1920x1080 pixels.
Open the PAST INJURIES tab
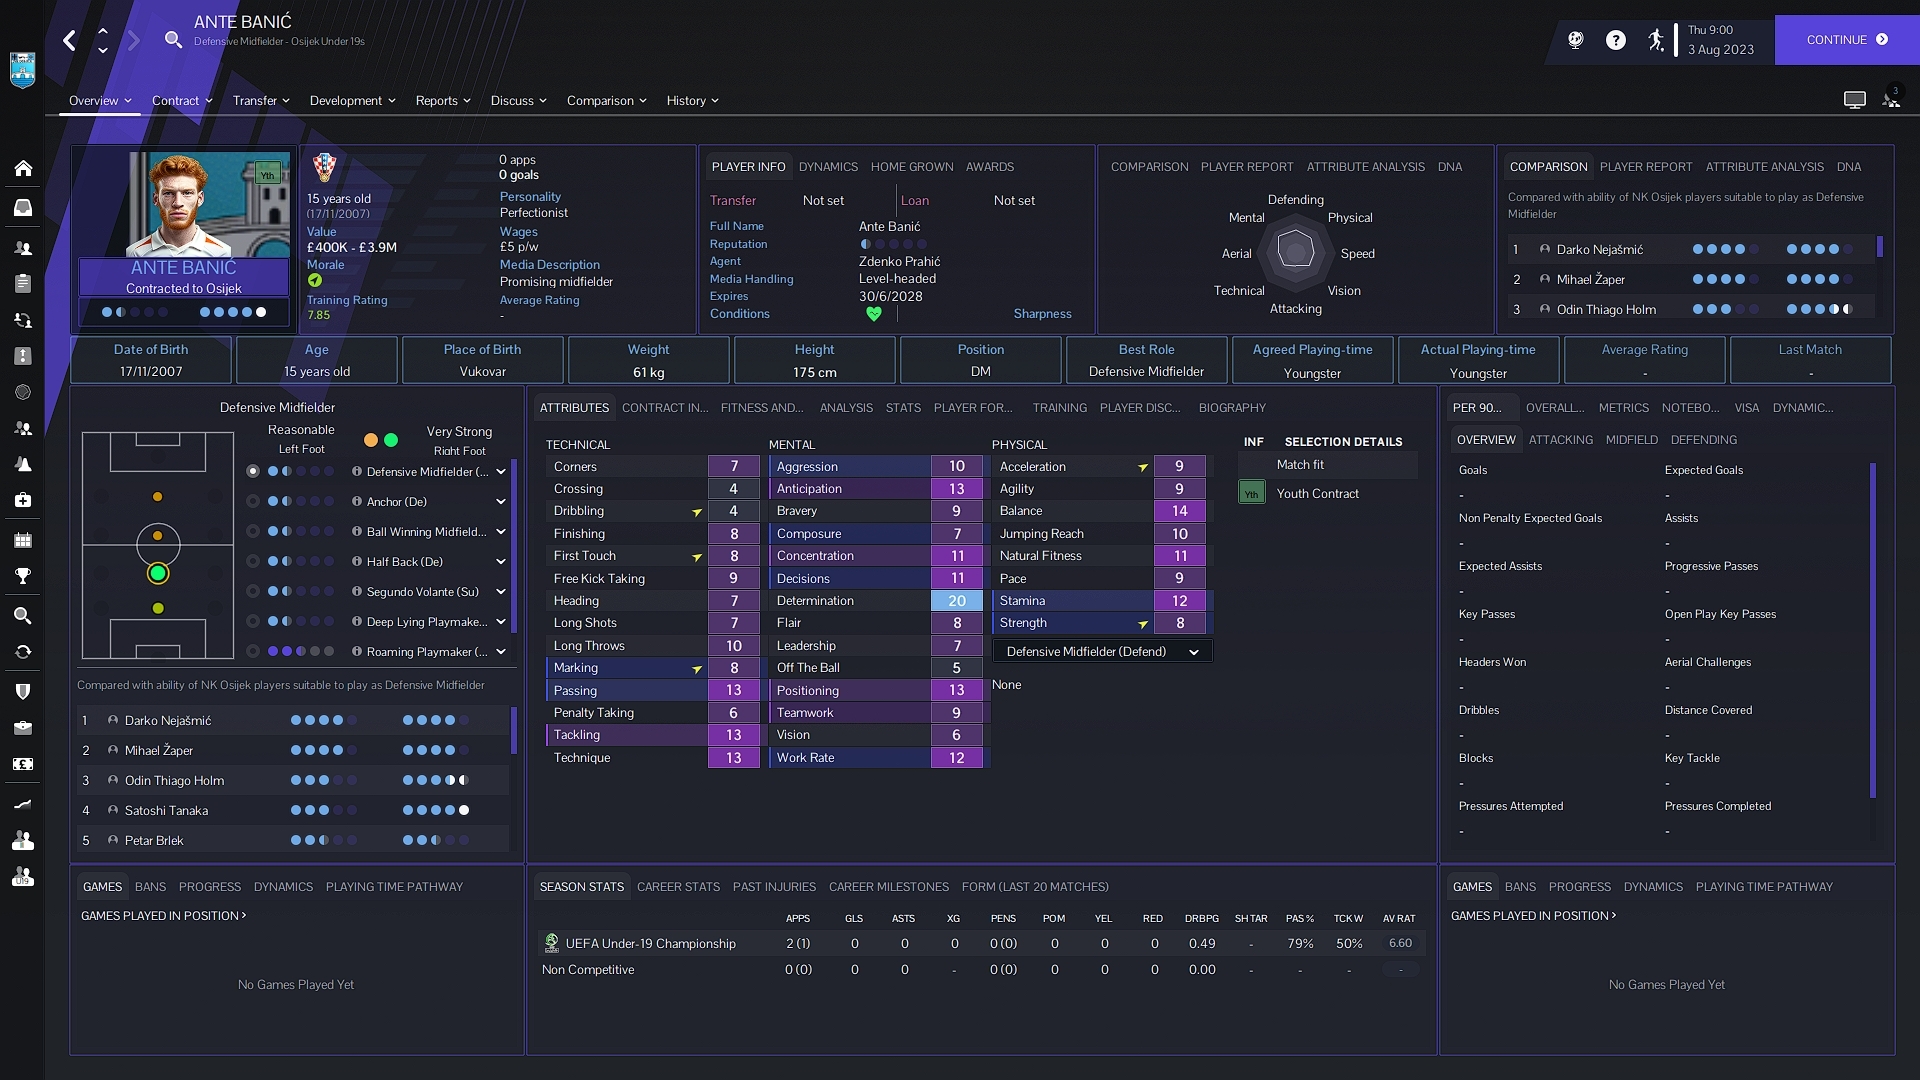pyautogui.click(x=774, y=887)
